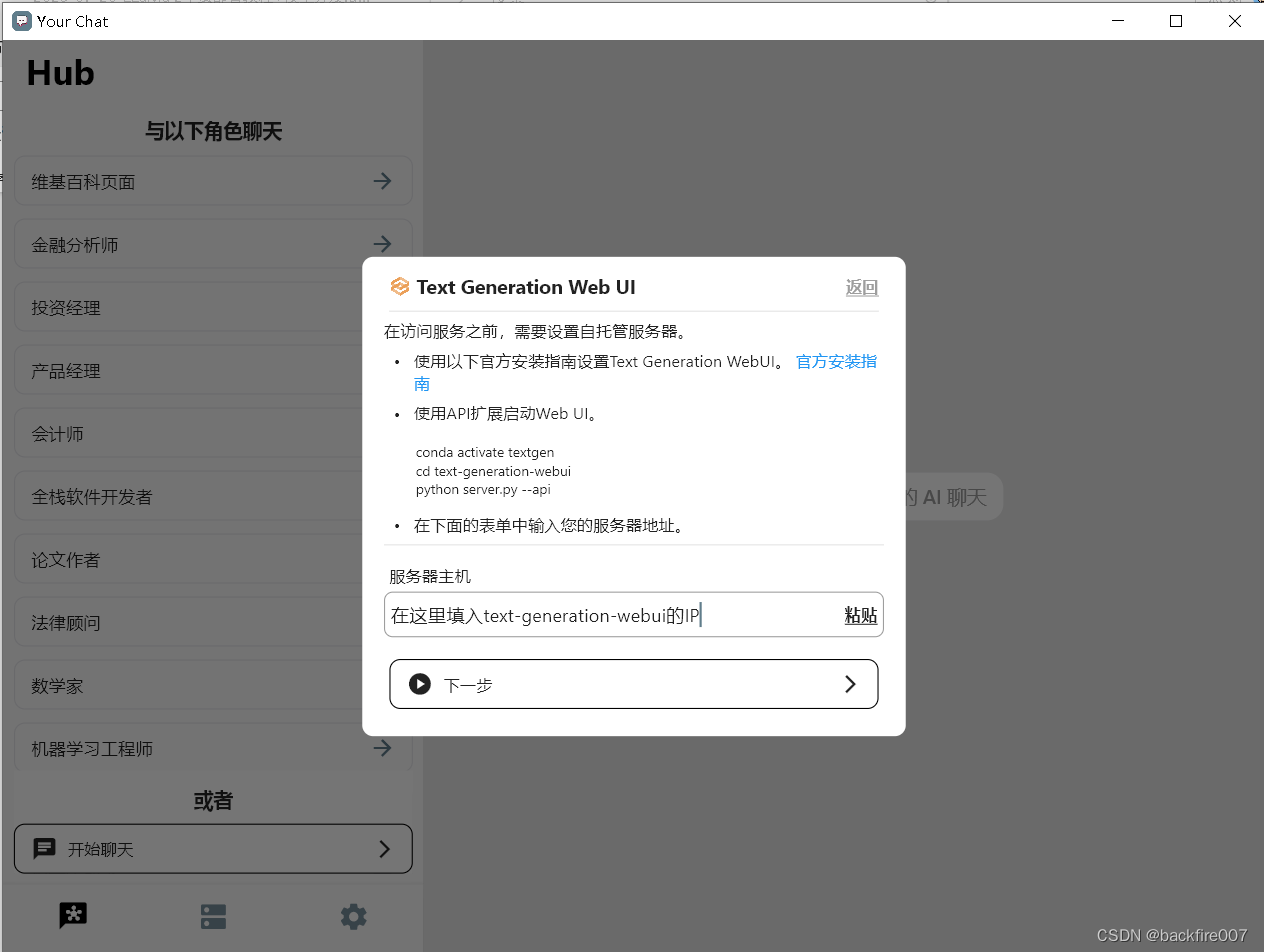Click the 服务器主机 label
1264x952 pixels.
[430, 576]
